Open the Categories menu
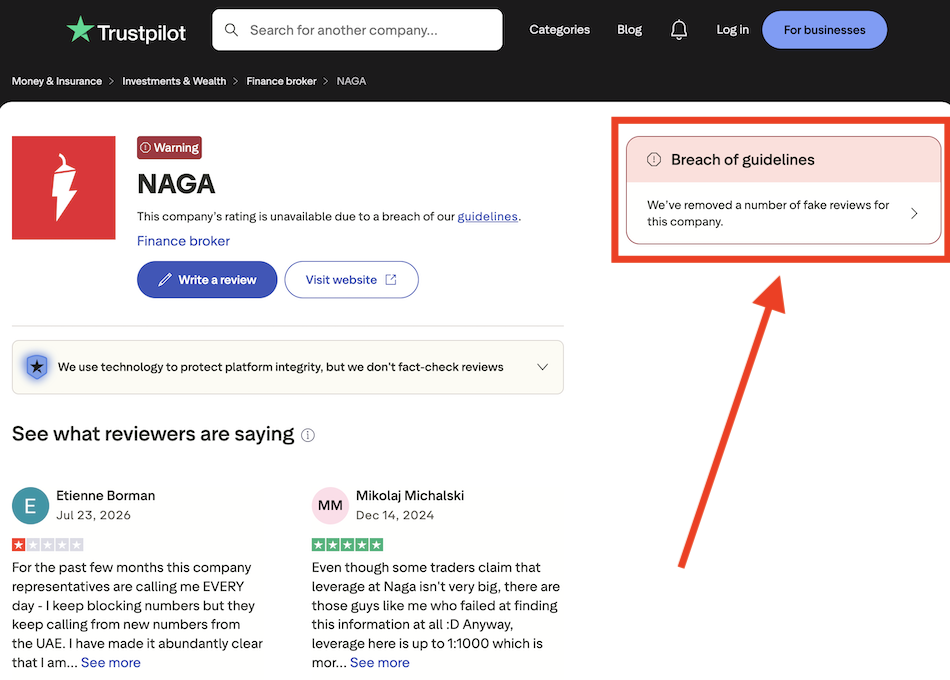The image size is (950, 680). click(559, 30)
